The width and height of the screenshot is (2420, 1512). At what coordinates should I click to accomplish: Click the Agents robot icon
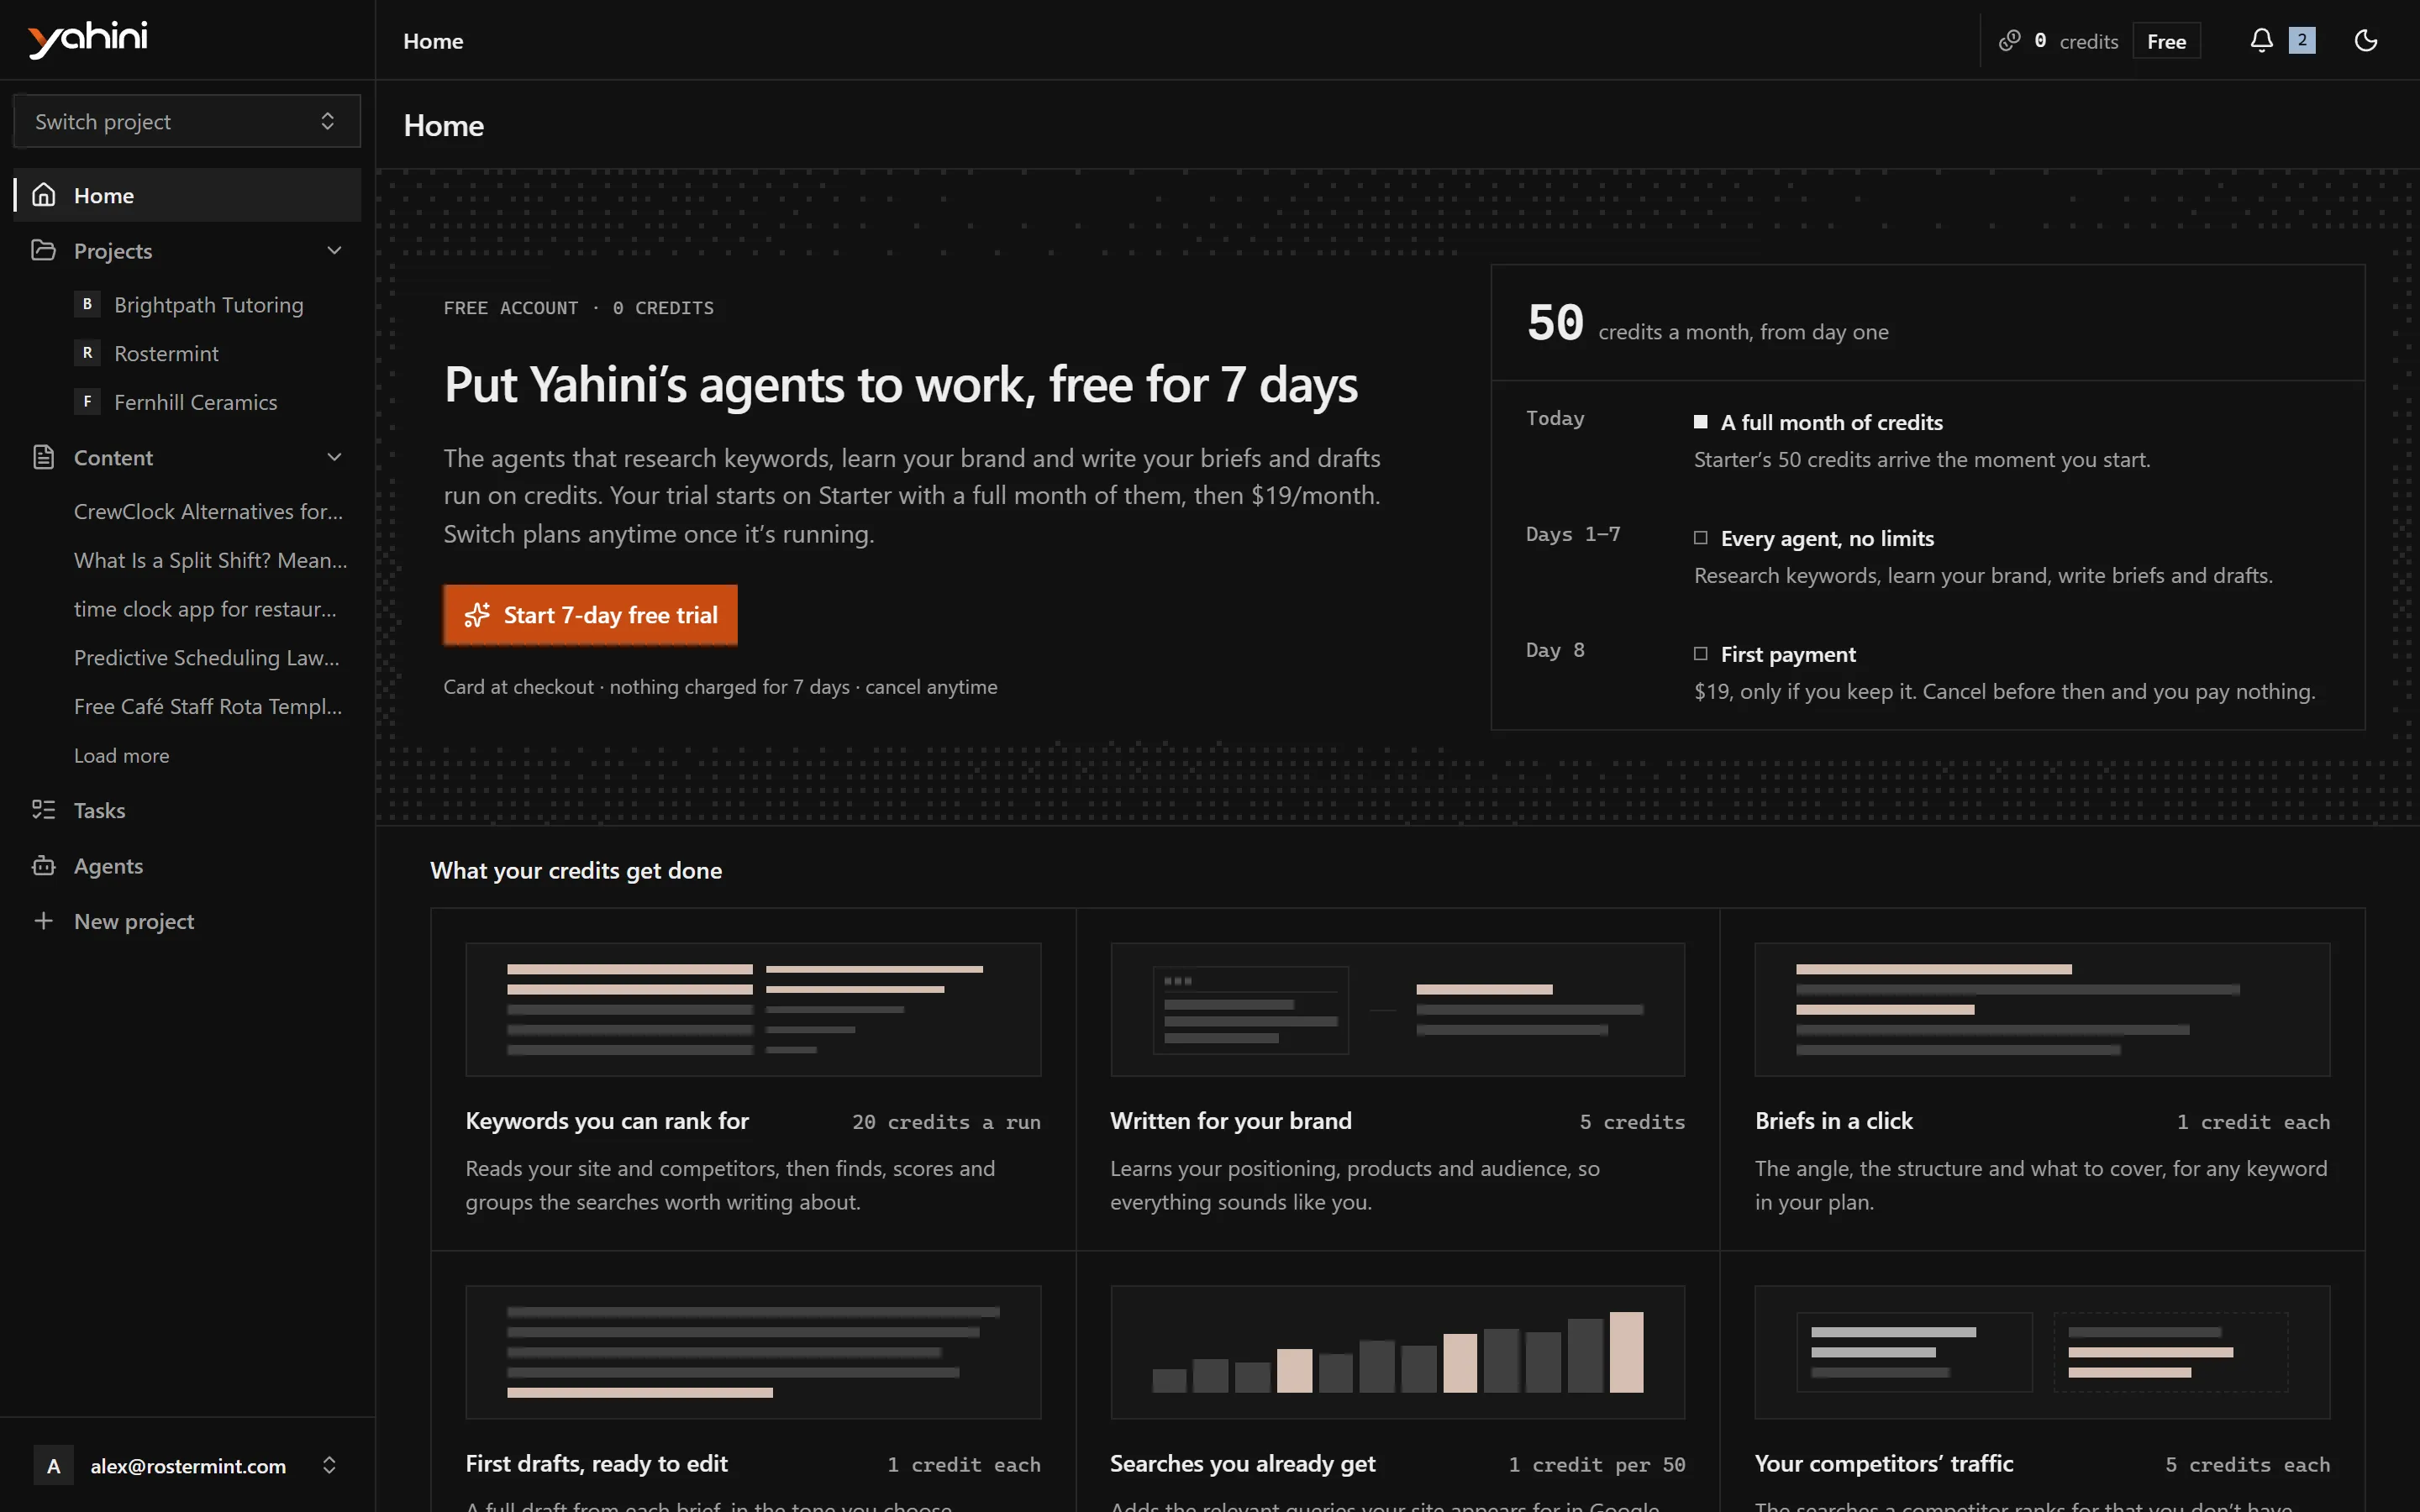point(43,866)
